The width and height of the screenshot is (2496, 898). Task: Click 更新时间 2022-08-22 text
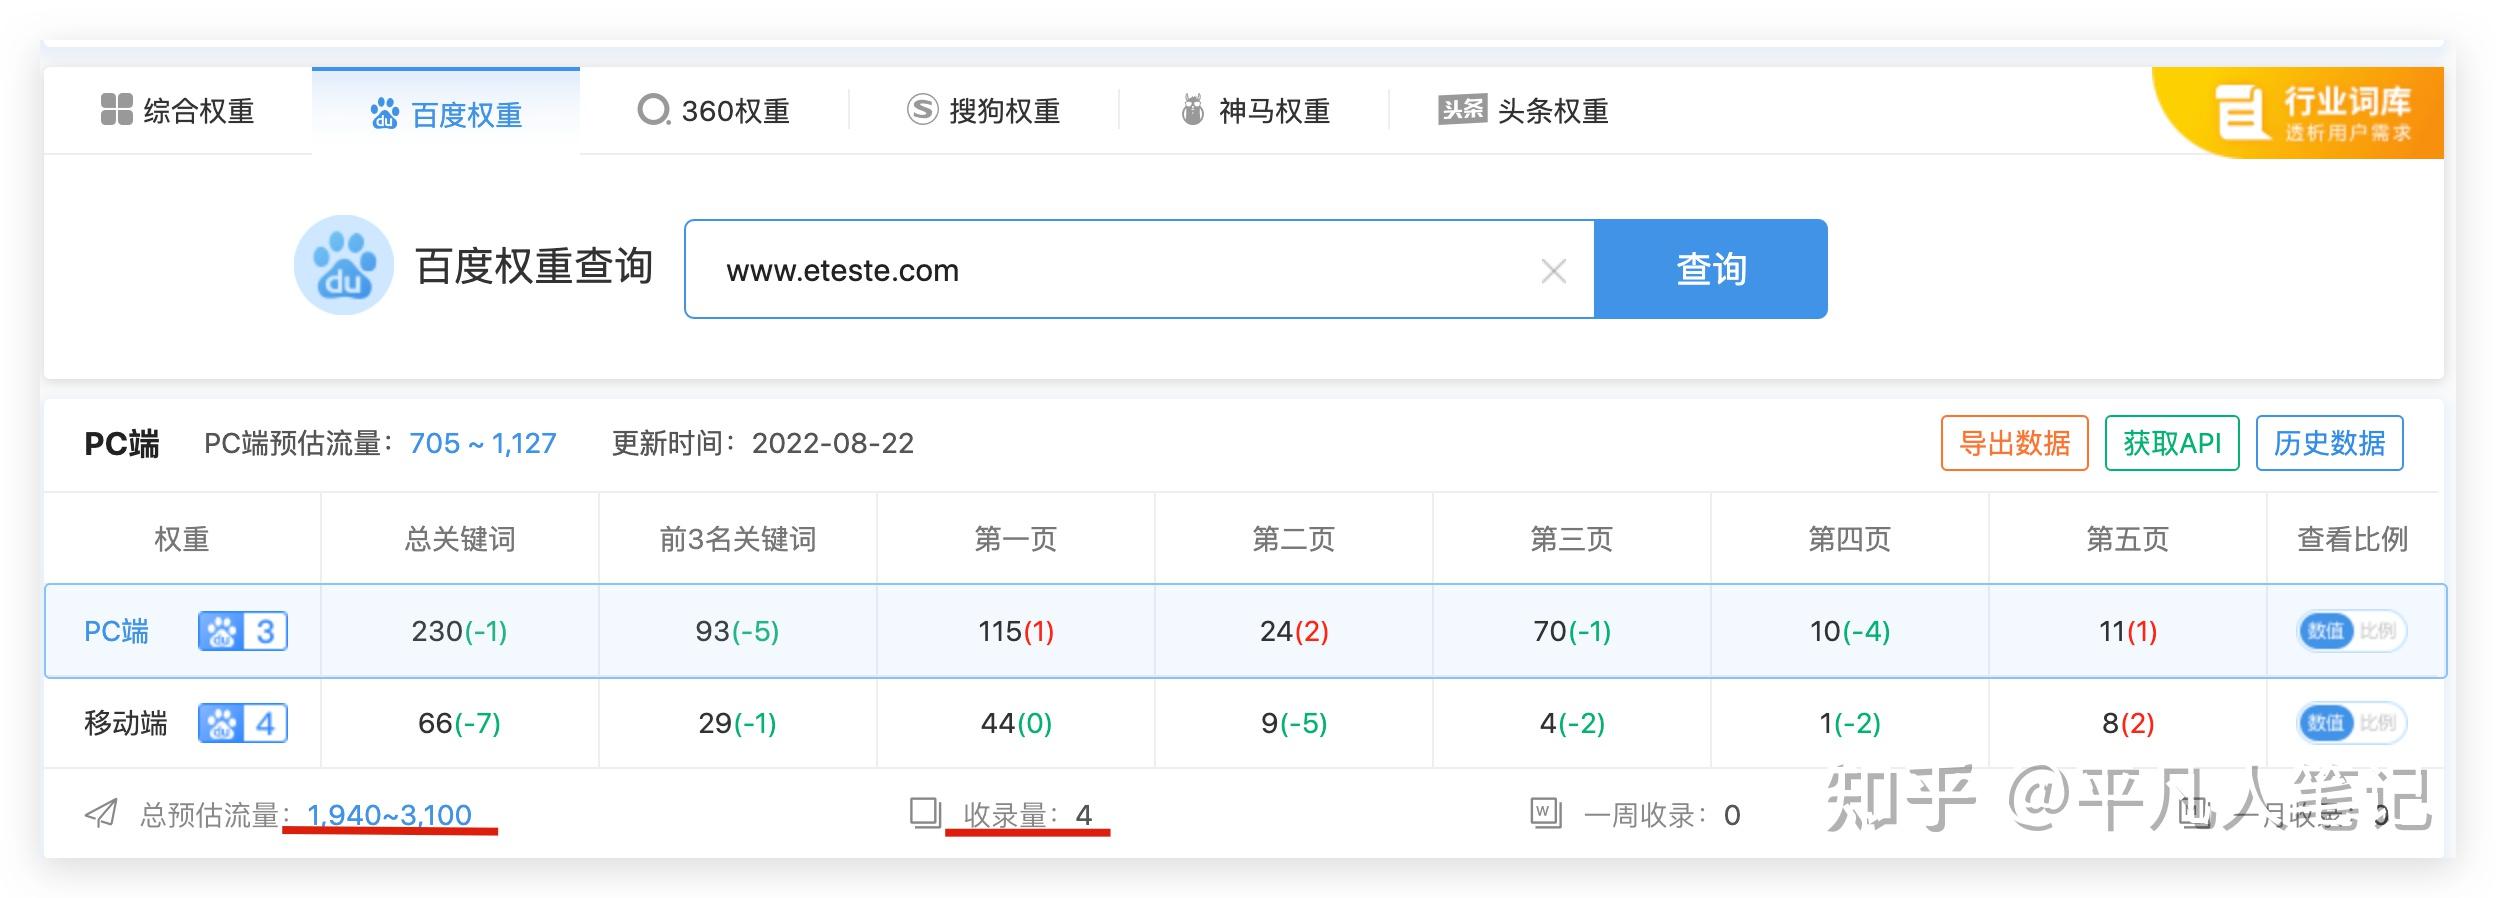click(x=763, y=443)
